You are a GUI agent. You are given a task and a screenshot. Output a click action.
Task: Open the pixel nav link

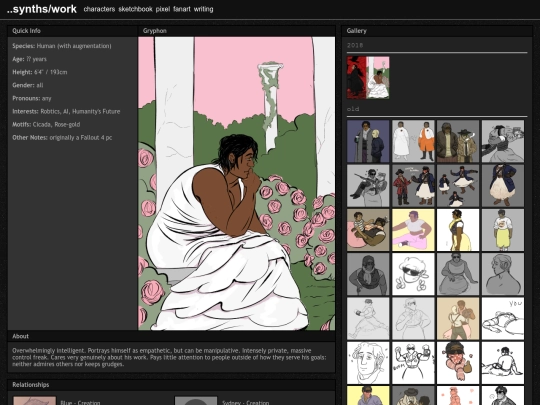pyautogui.click(x=163, y=9)
